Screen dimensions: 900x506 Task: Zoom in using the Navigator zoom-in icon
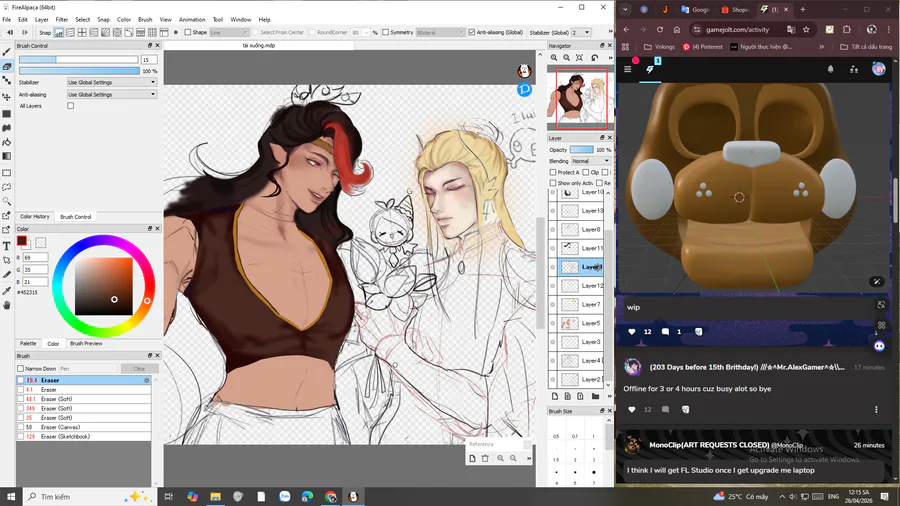[554, 57]
